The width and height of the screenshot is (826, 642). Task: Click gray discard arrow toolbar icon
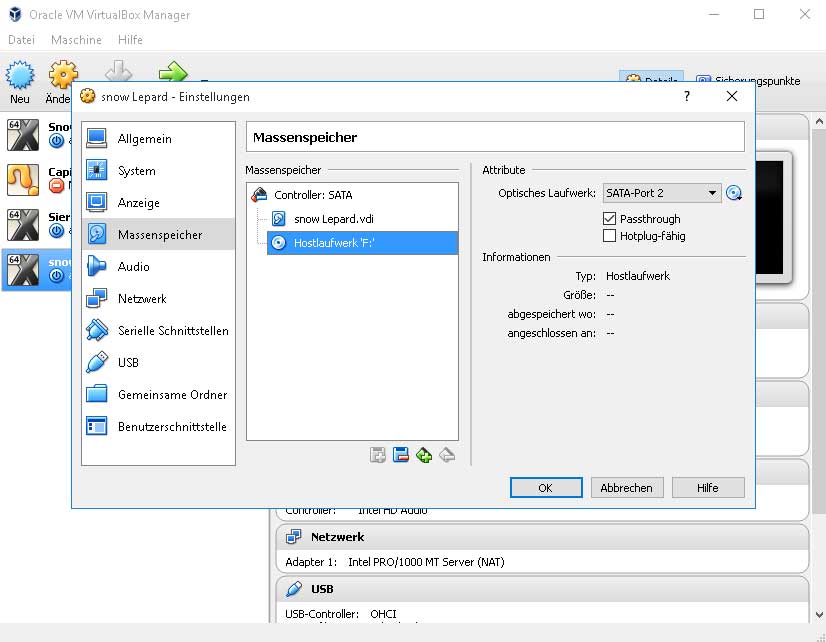click(x=119, y=71)
